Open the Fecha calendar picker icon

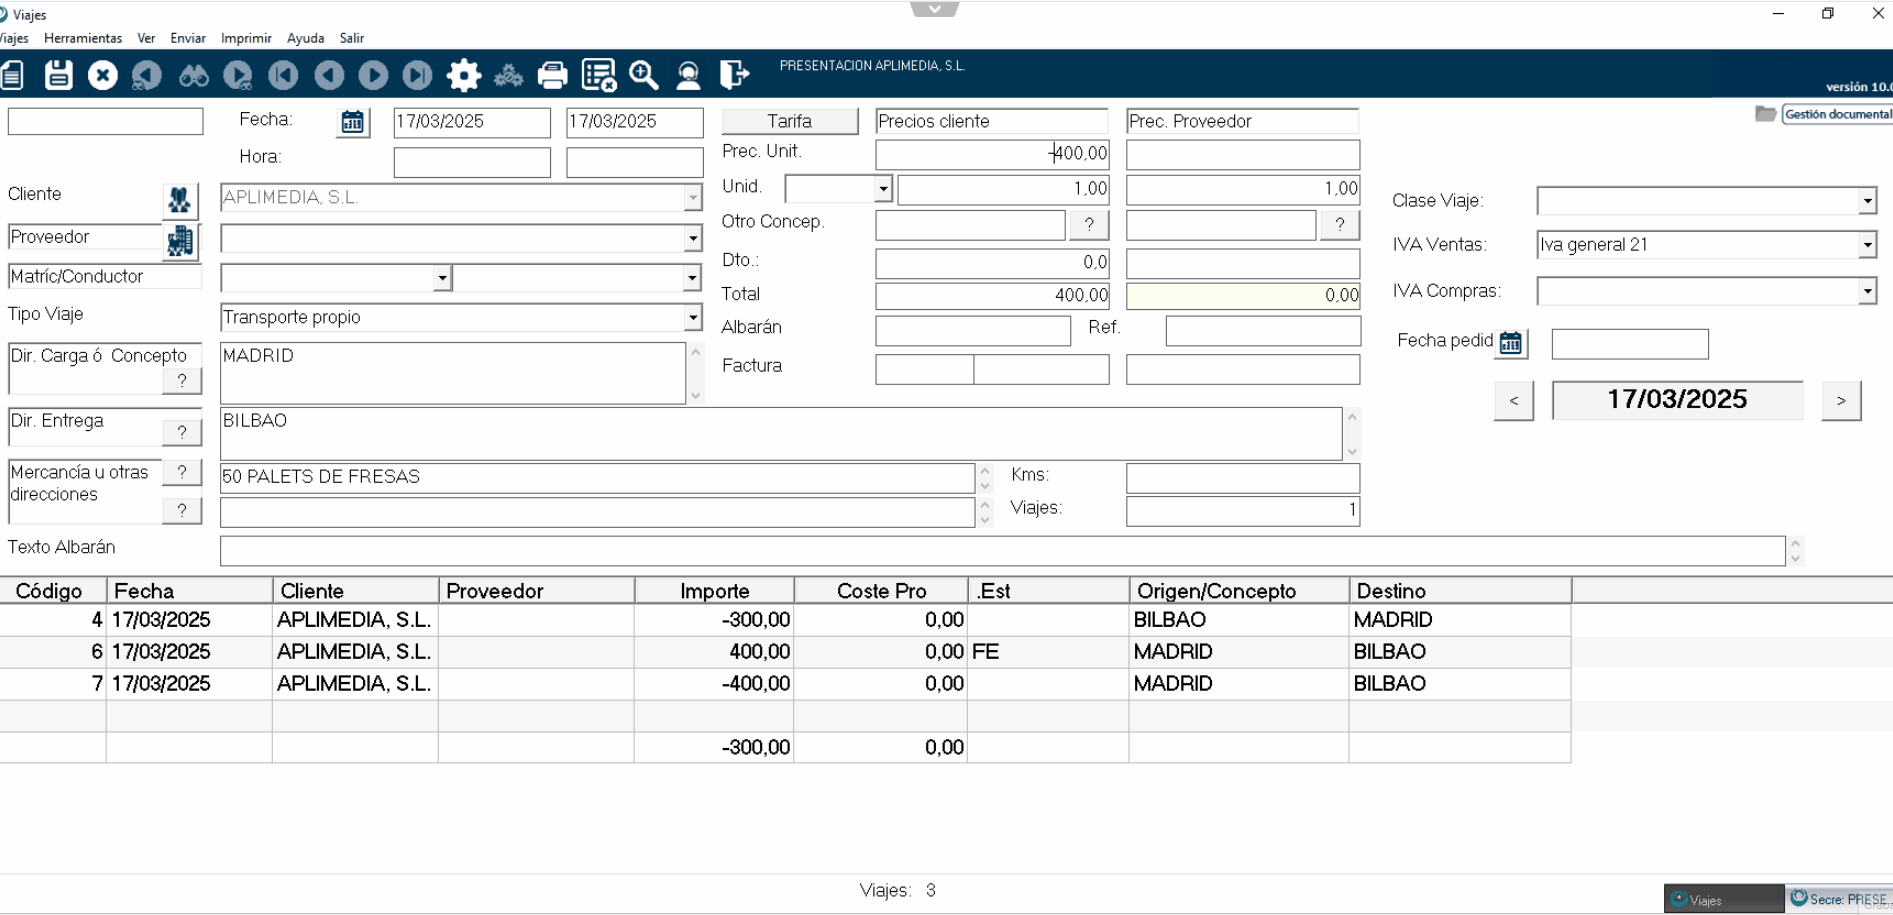pyautogui.click(x=352, y=122)
